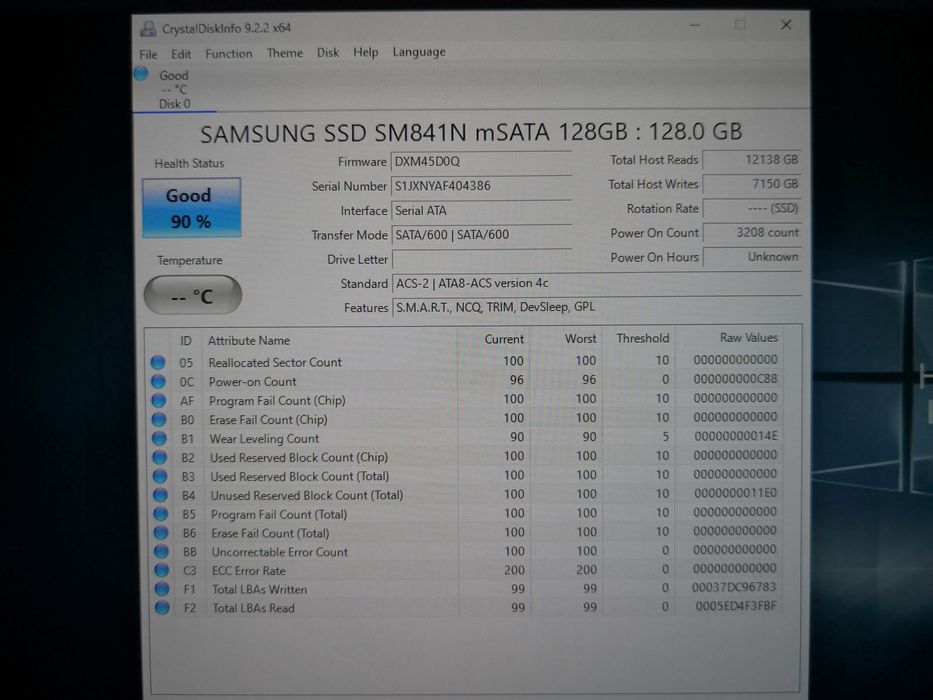Screen dimensions: 933x700
Task: Click Total Host Writes value 7150 GB
Action: click(752, 184)
